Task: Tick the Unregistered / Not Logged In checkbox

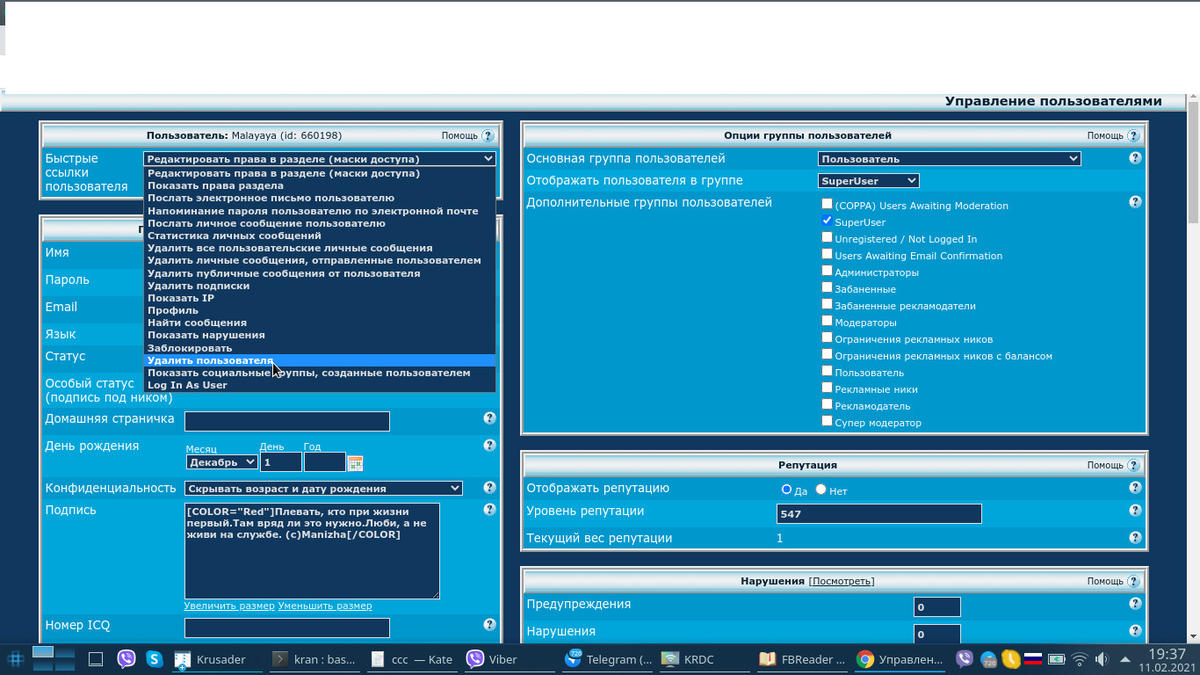Action: pyautogui.click(x=827, y=237)
